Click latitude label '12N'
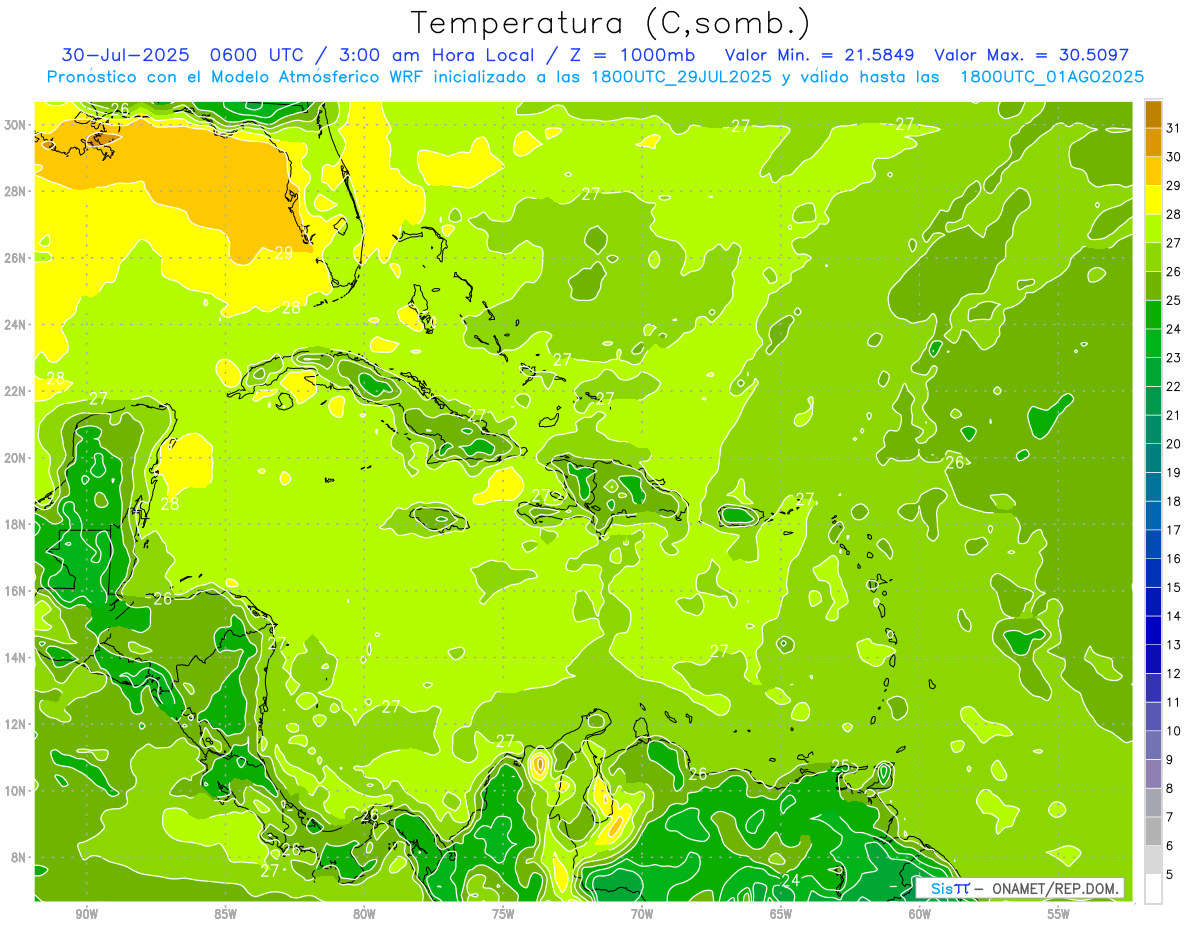The width and height of the screenshot is (1200, 927). click(16, 724)
